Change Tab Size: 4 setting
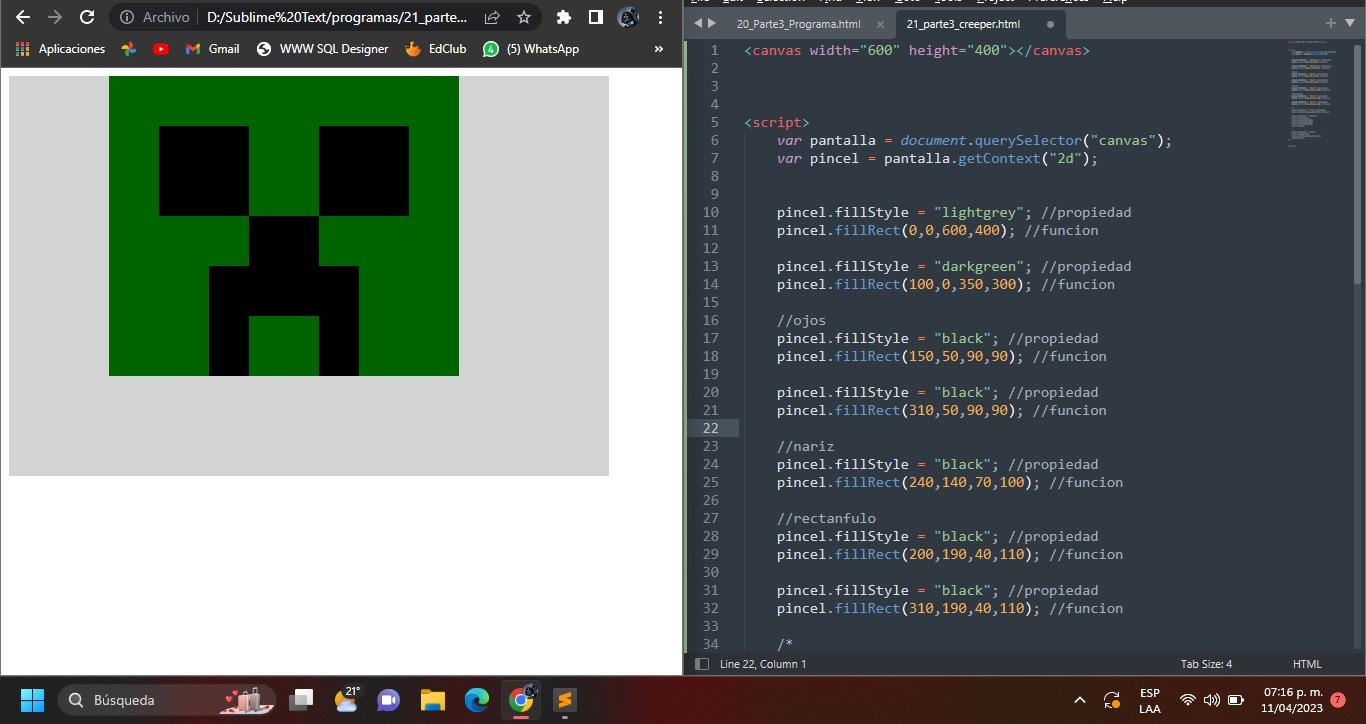Viewport: 1366px width, 724px height. coord(1206,664)
